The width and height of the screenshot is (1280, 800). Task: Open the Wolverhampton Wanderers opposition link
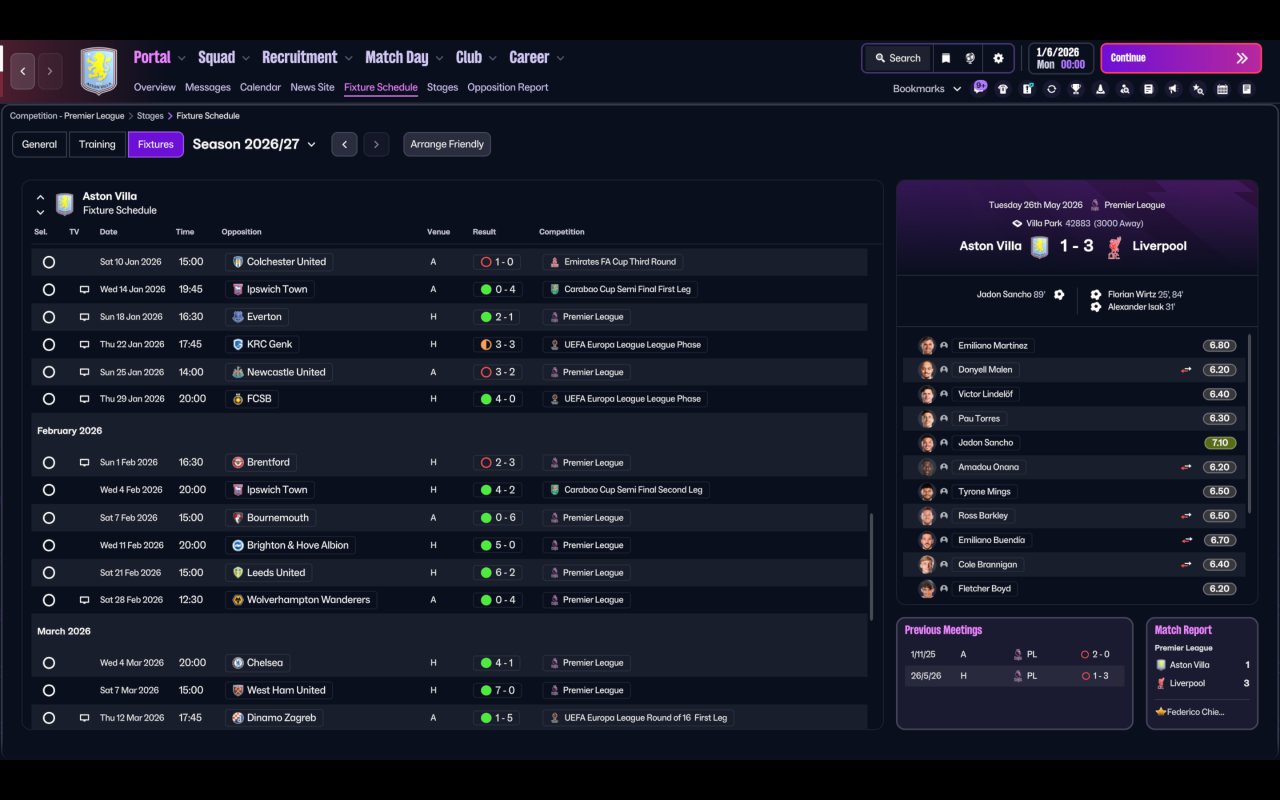[x=301, y=600]
